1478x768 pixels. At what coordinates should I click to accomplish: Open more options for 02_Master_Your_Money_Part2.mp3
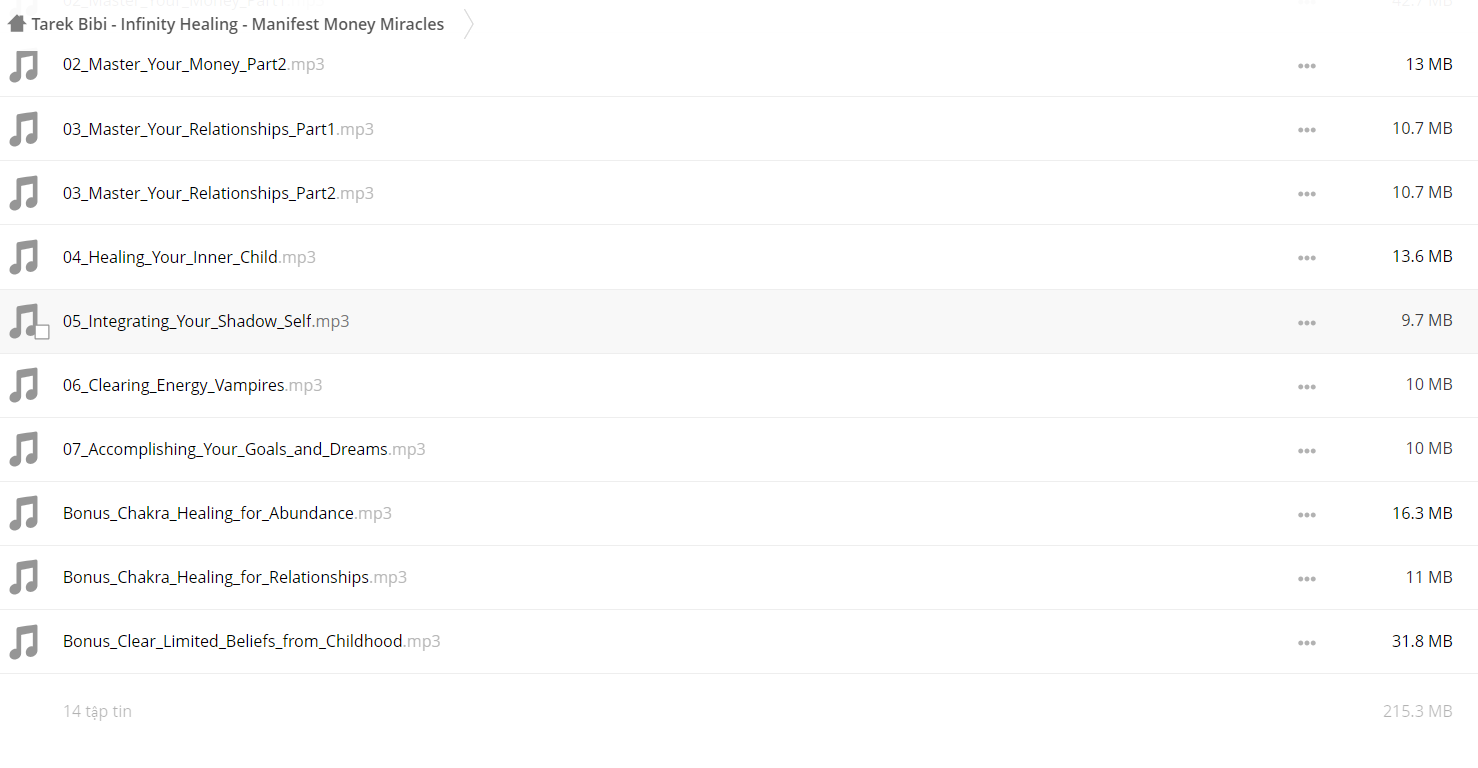[1307, 66]
